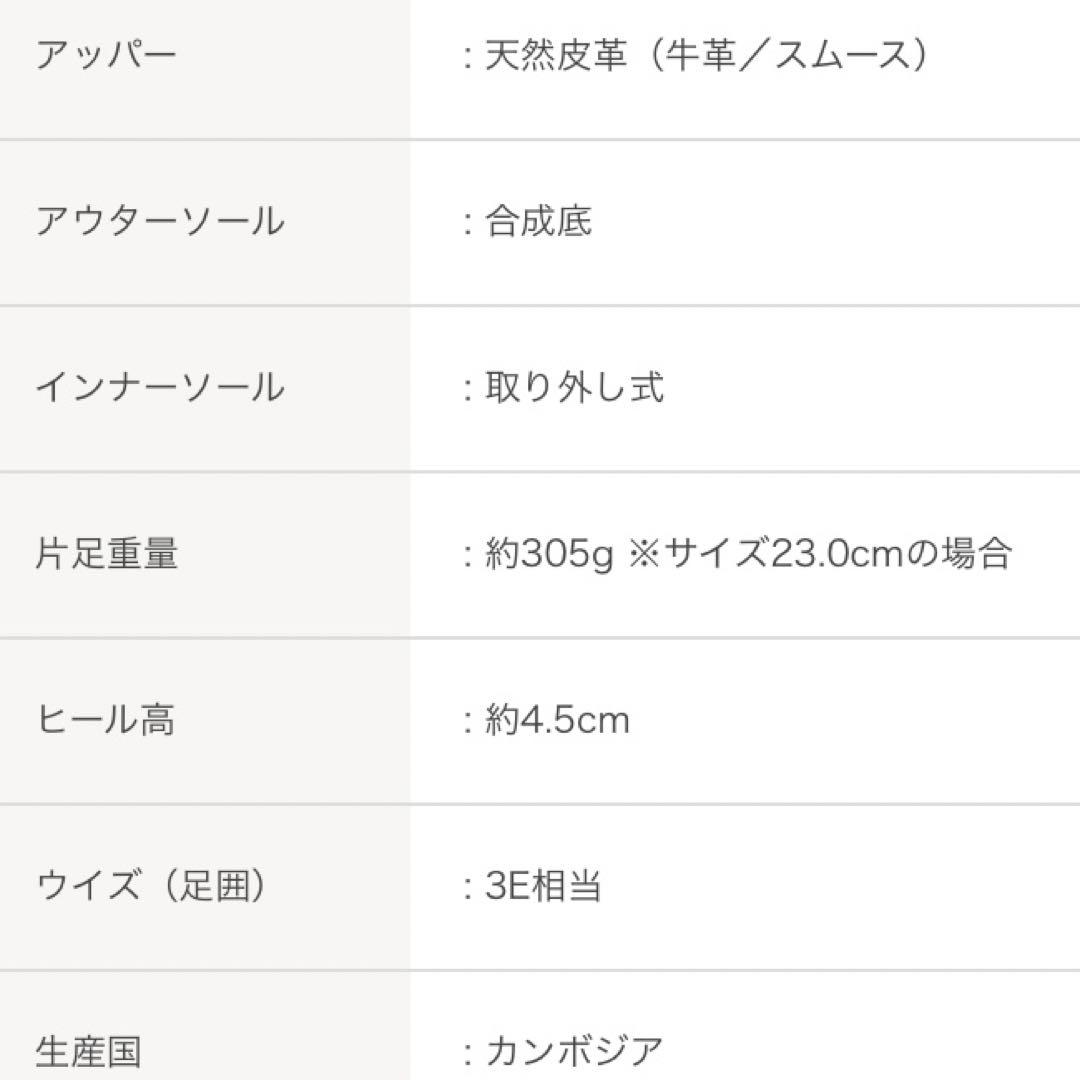The height and width of the screenshot is (1080, 1080).
Task: Click the ※サイズ23.0cmの場合 note text
Action: pos(820,553)
